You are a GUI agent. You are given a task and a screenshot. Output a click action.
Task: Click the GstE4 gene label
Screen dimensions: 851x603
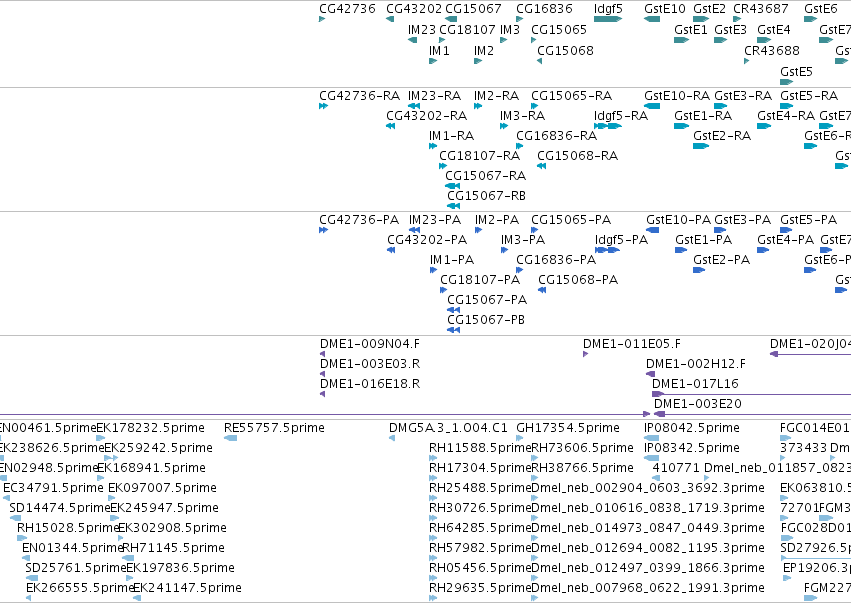pyautogui.click(x=774, y=30)
